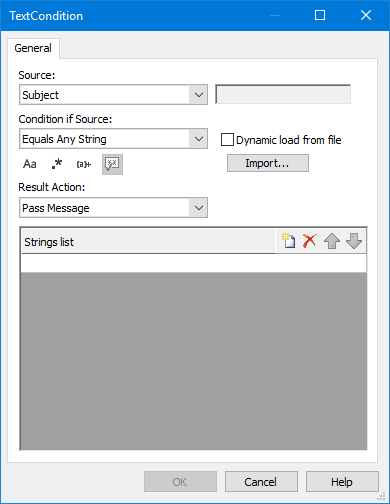Enable Dynamic load from file checkbox
390x504 pixels.
pos(227,140)
